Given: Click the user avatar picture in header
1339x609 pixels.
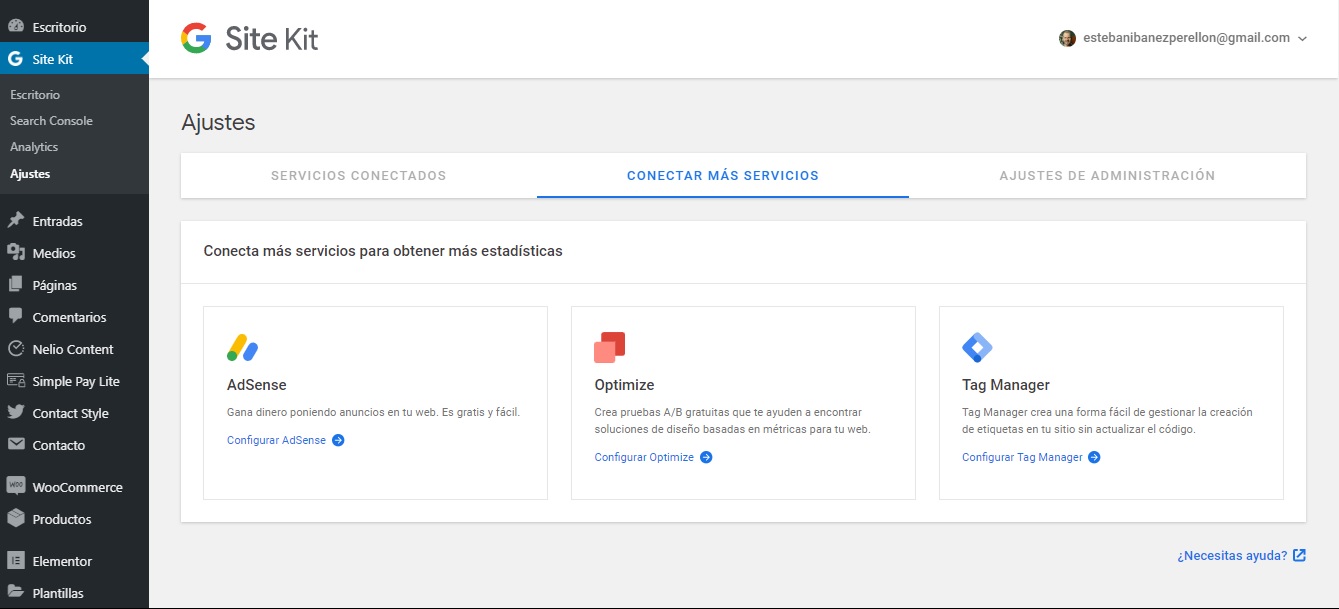Looking at the screenshot, I should click(1067, 38).
